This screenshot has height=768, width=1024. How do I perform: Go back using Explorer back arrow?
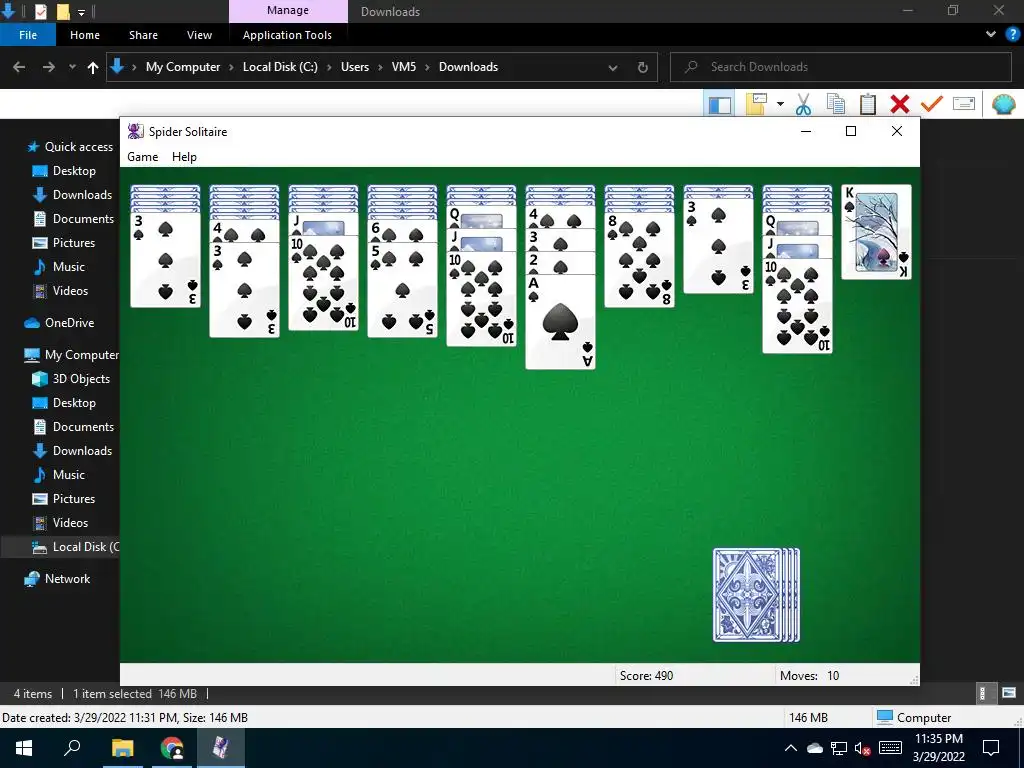coord(19,67)
